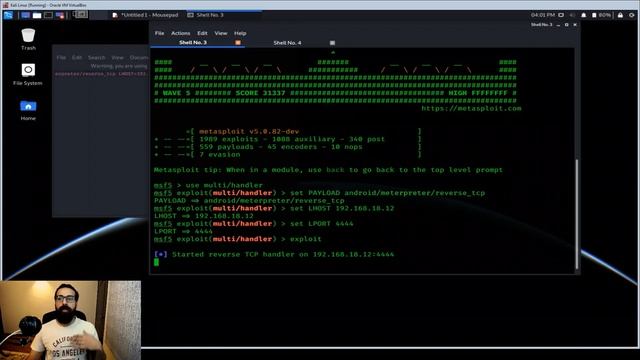Click the red-badged panel launcher icon
Screen dimensions: 640x360
(x=60, y=15)
